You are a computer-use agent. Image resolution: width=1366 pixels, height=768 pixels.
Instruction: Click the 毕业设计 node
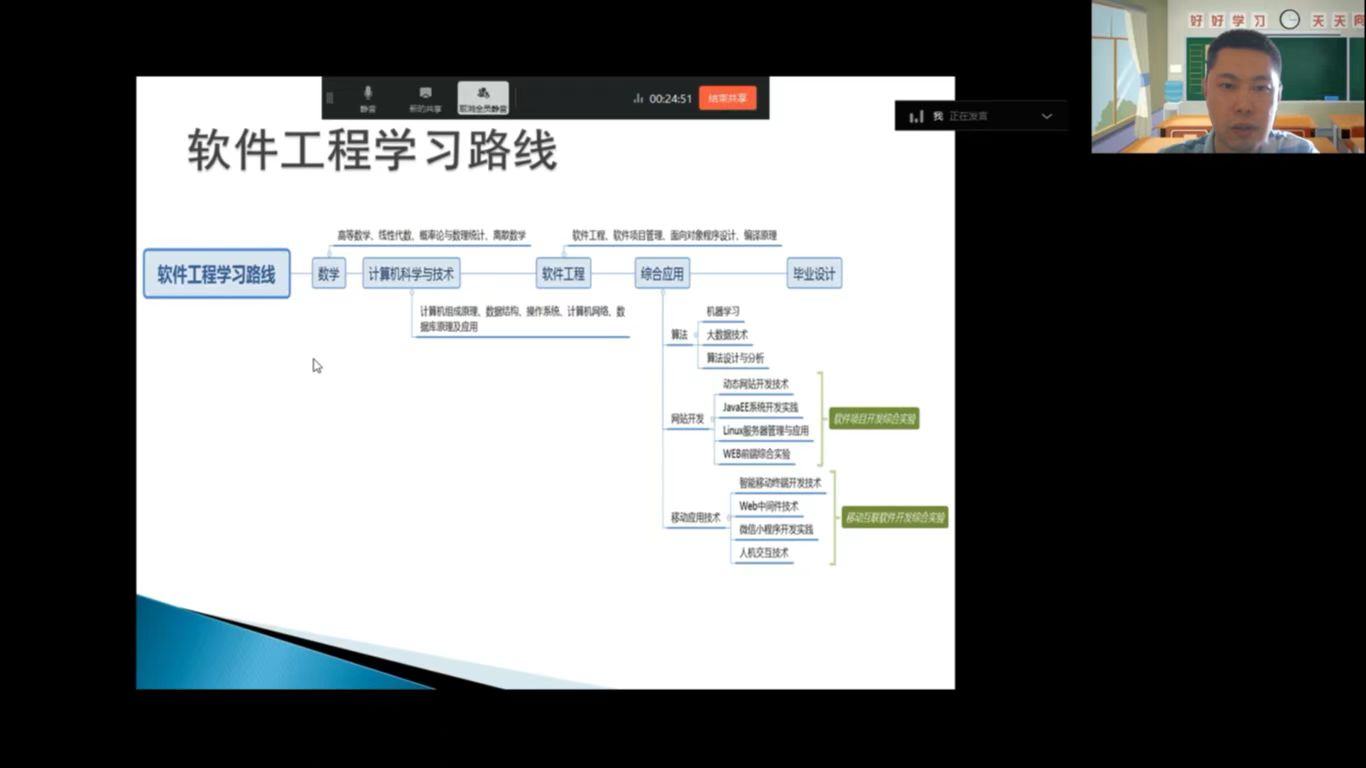click(814, 273)
